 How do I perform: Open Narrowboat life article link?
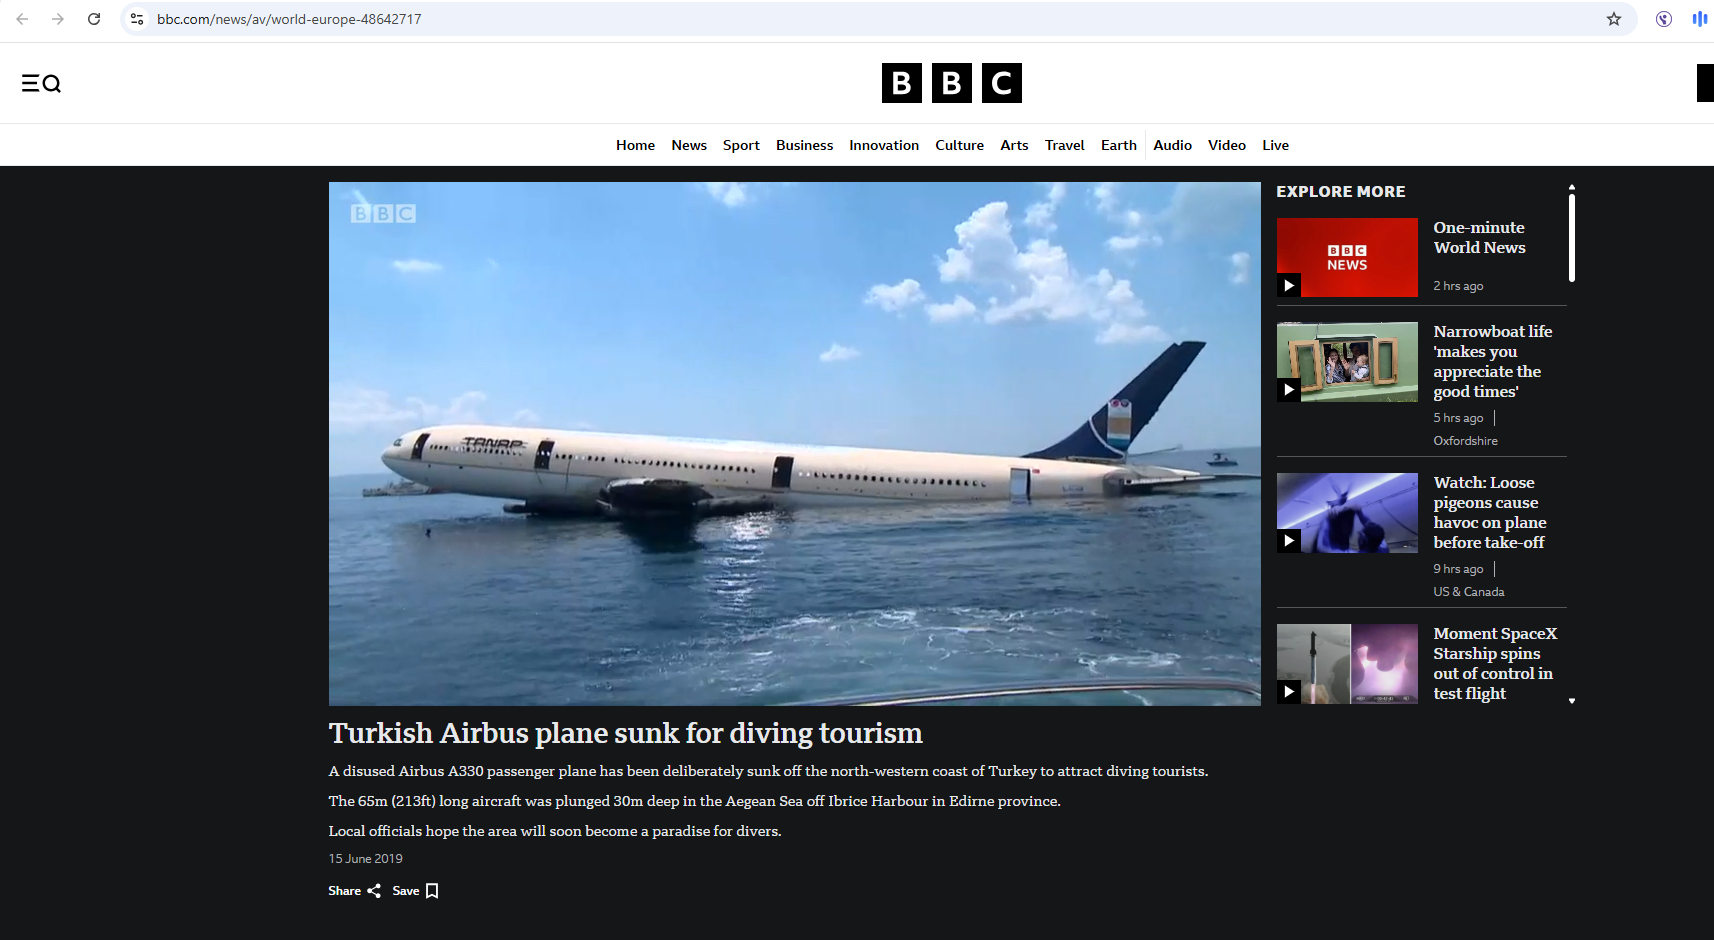pyautogui.click(x=1492, y=361)
